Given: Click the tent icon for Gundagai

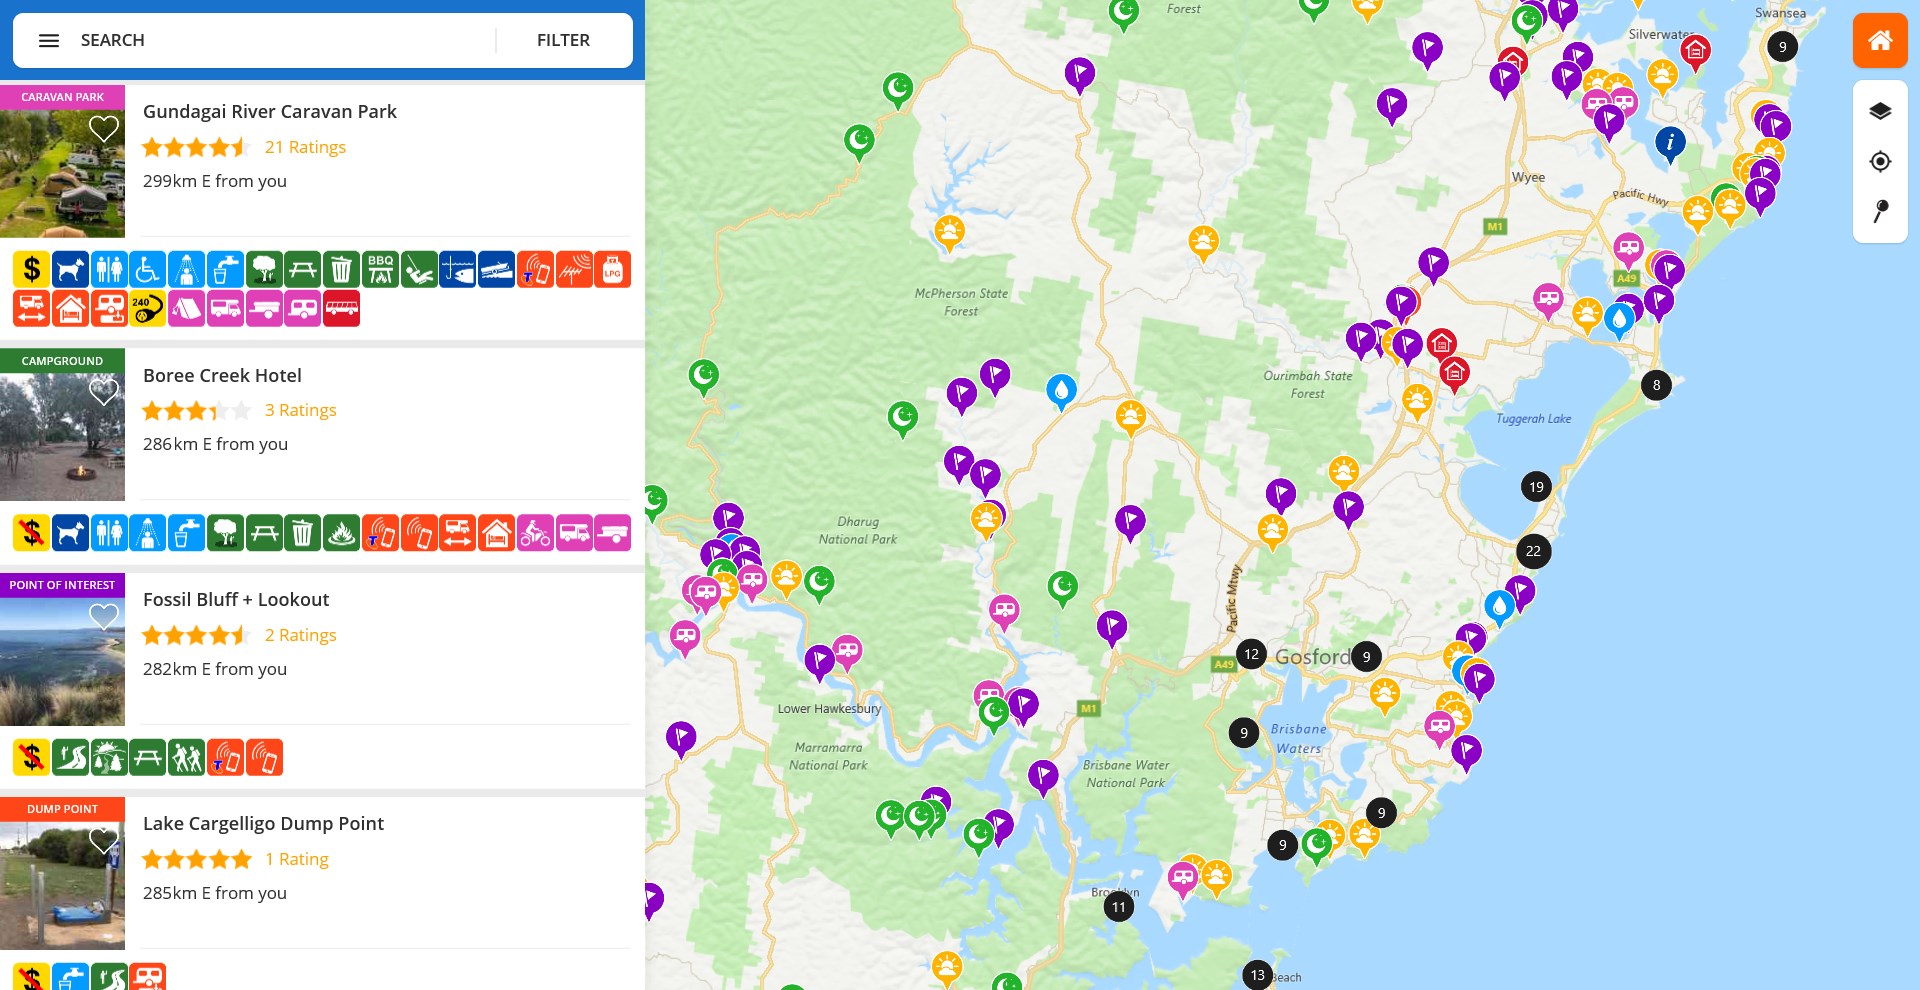Looking at the screenshot, I should tap(186, 308).
